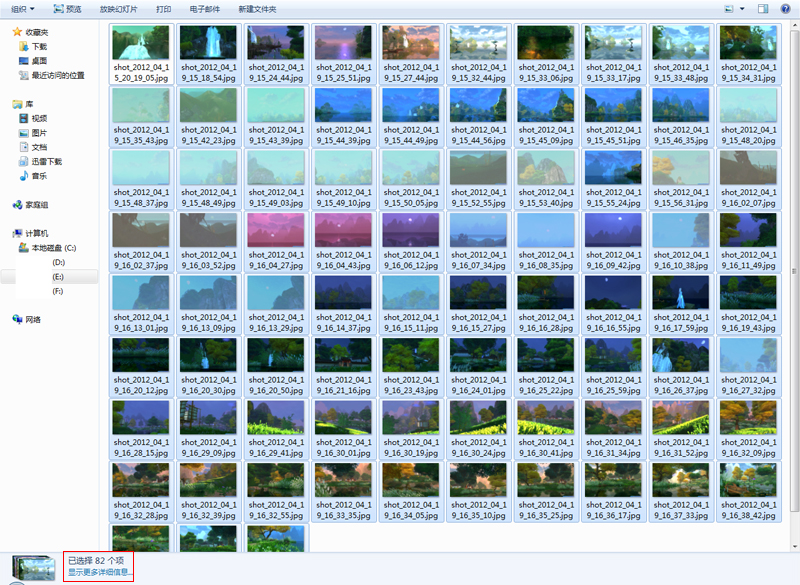Viewport: 800px width, 585px height.
Task: Select thumbnail of shot_2012_04_19_16_06_12.jpg
Action: tap(411, 230)
